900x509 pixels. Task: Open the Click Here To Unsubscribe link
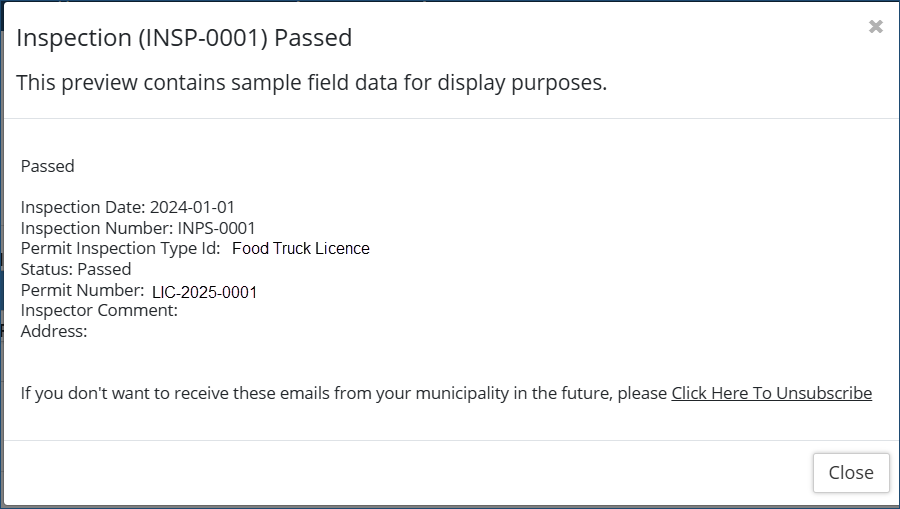(771, 393)
